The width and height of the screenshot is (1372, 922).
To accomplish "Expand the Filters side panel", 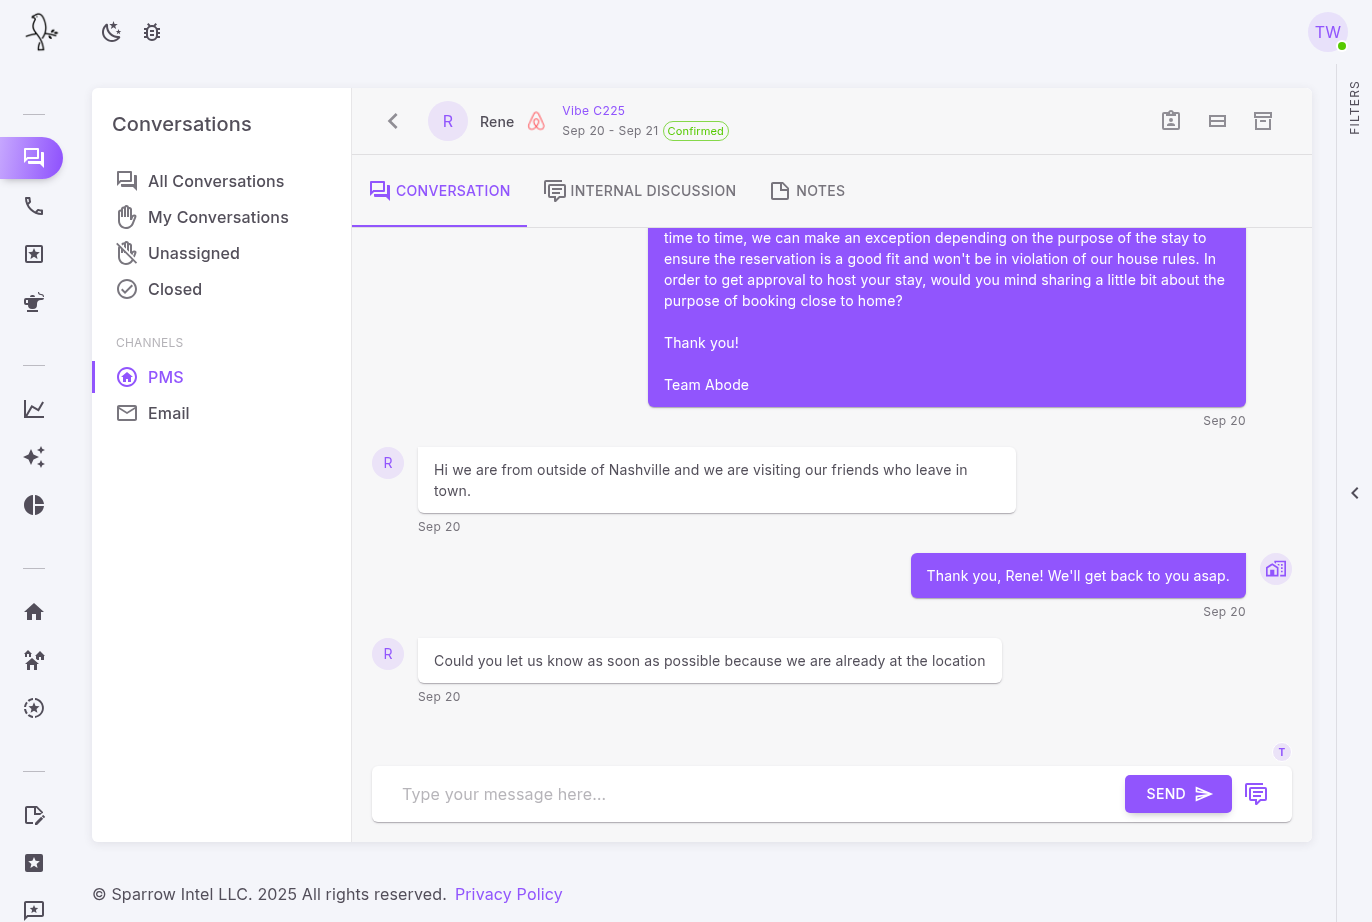I will pyautogui.click(x=1354, y=493).
